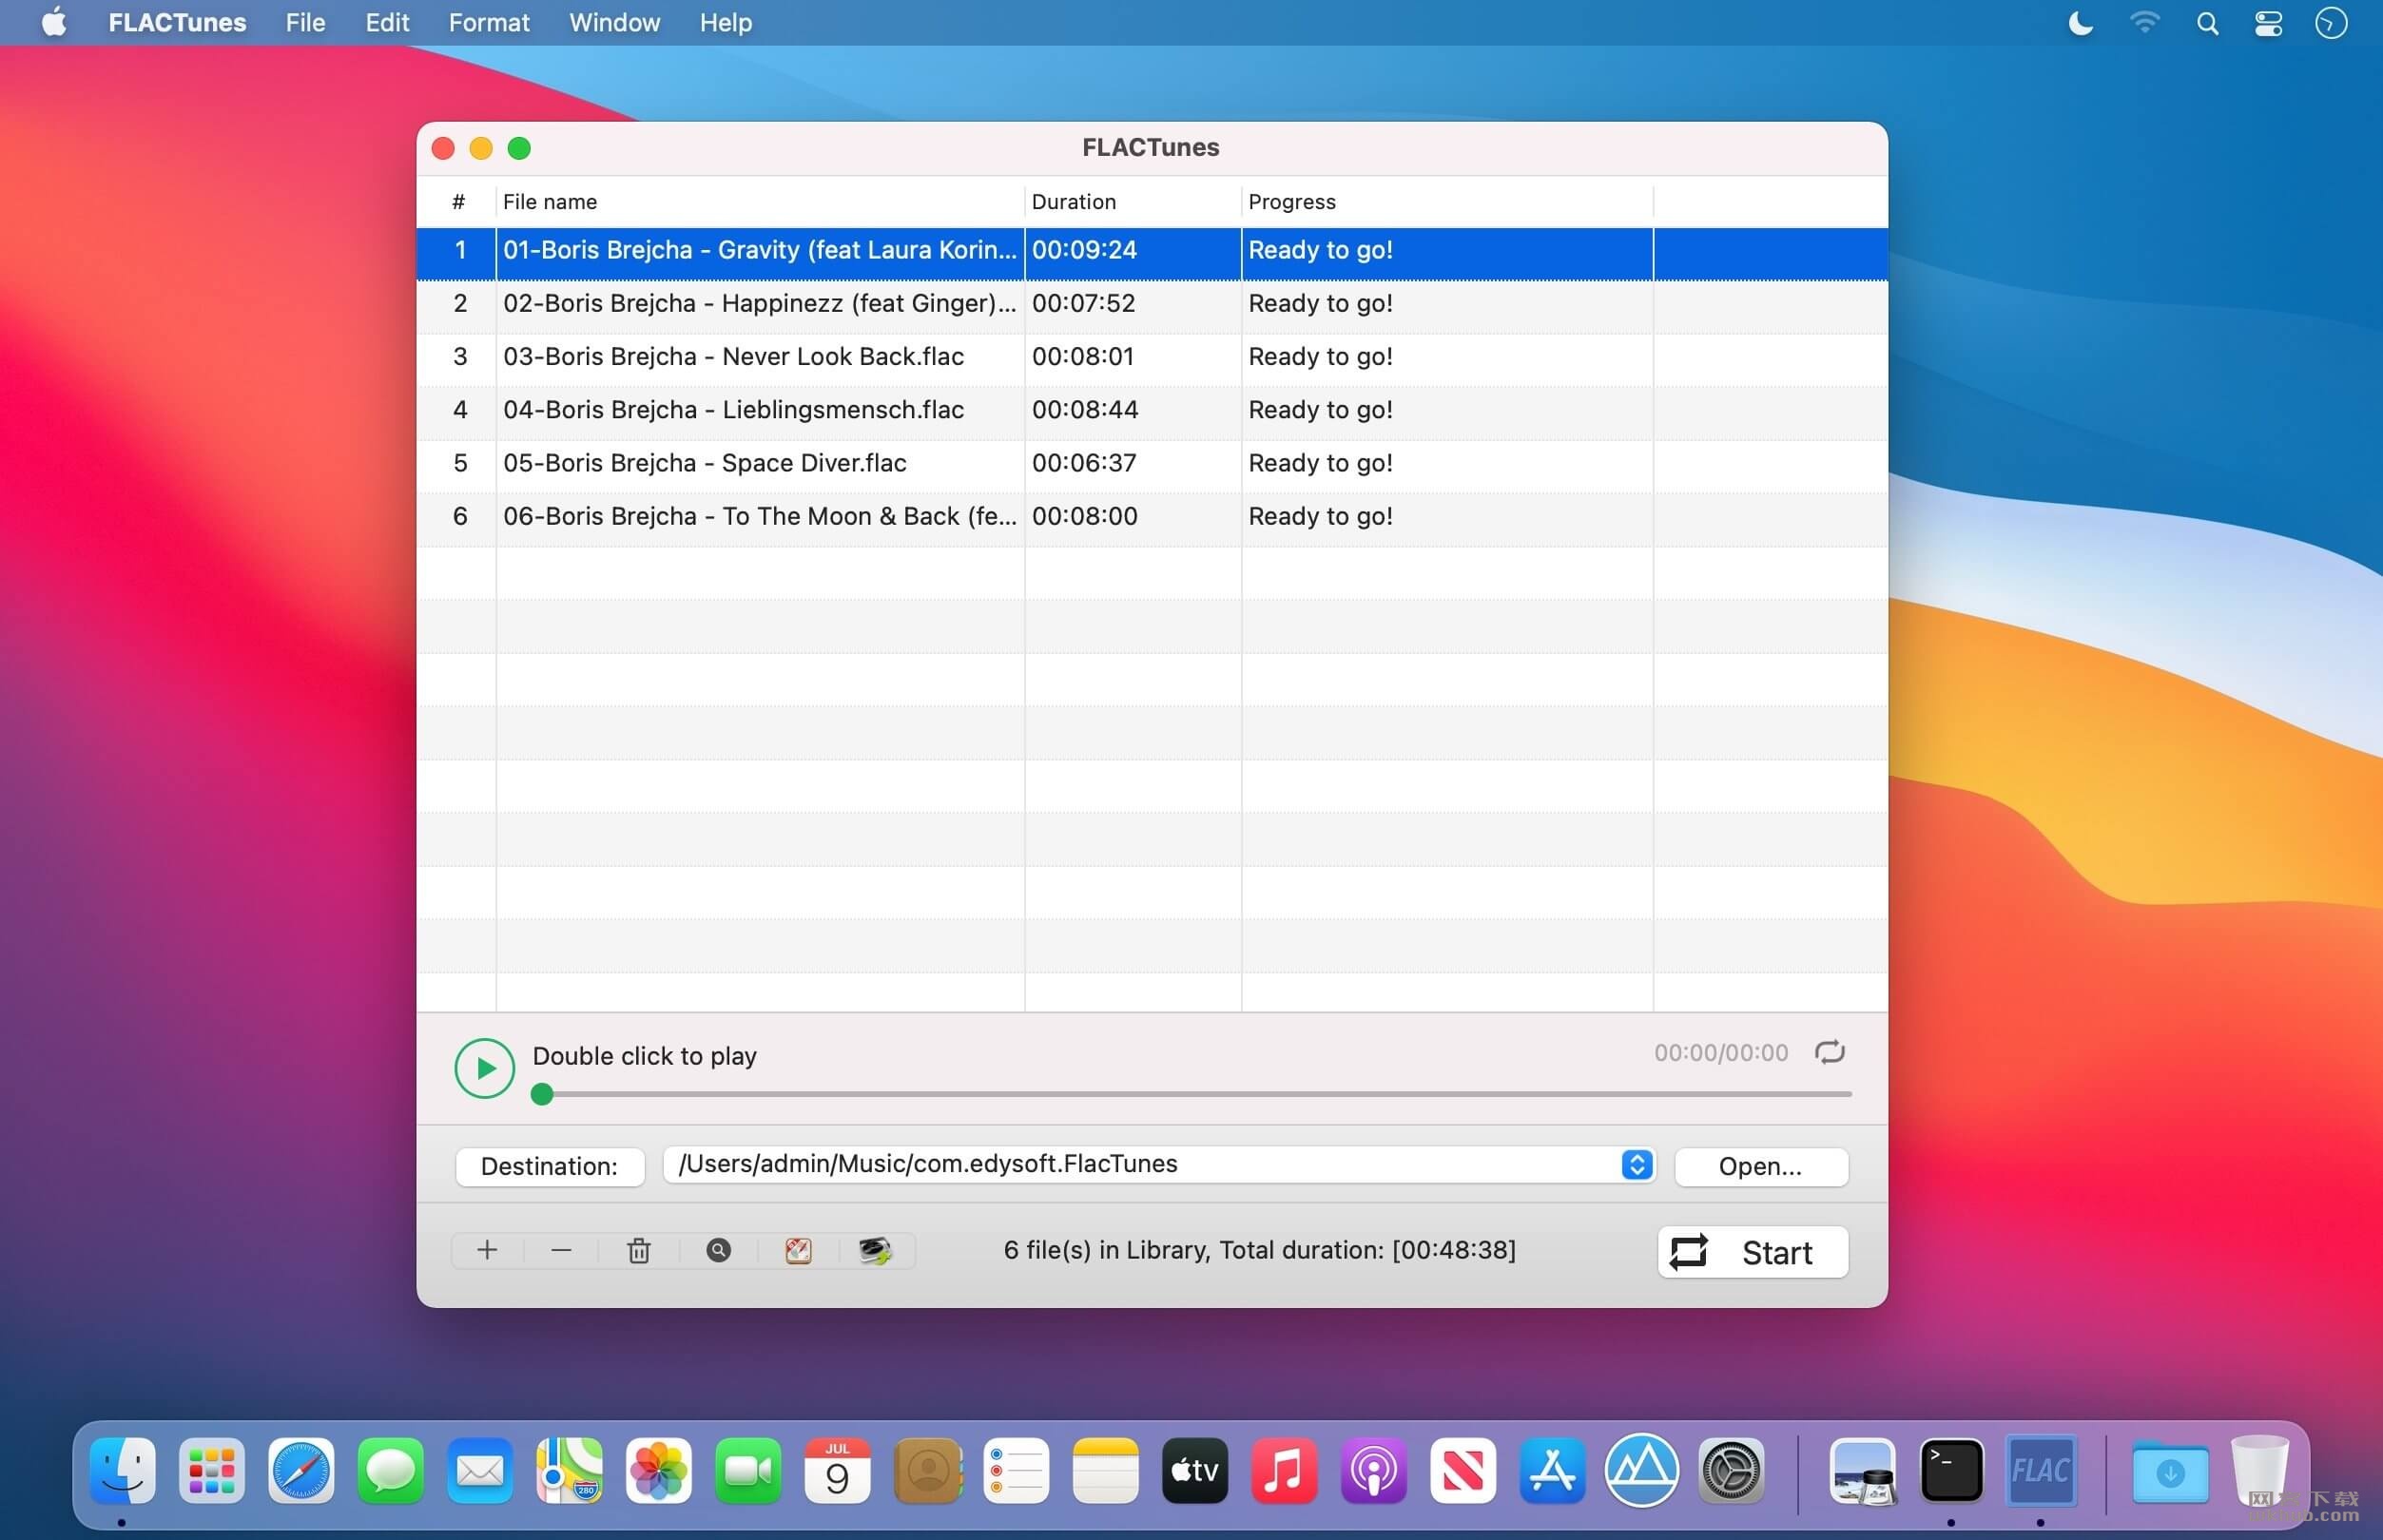The height and width of the screenshot is (1540, 2383).
Task: Open FaceTime from the Dock
Action: [x=748, y=1470]
